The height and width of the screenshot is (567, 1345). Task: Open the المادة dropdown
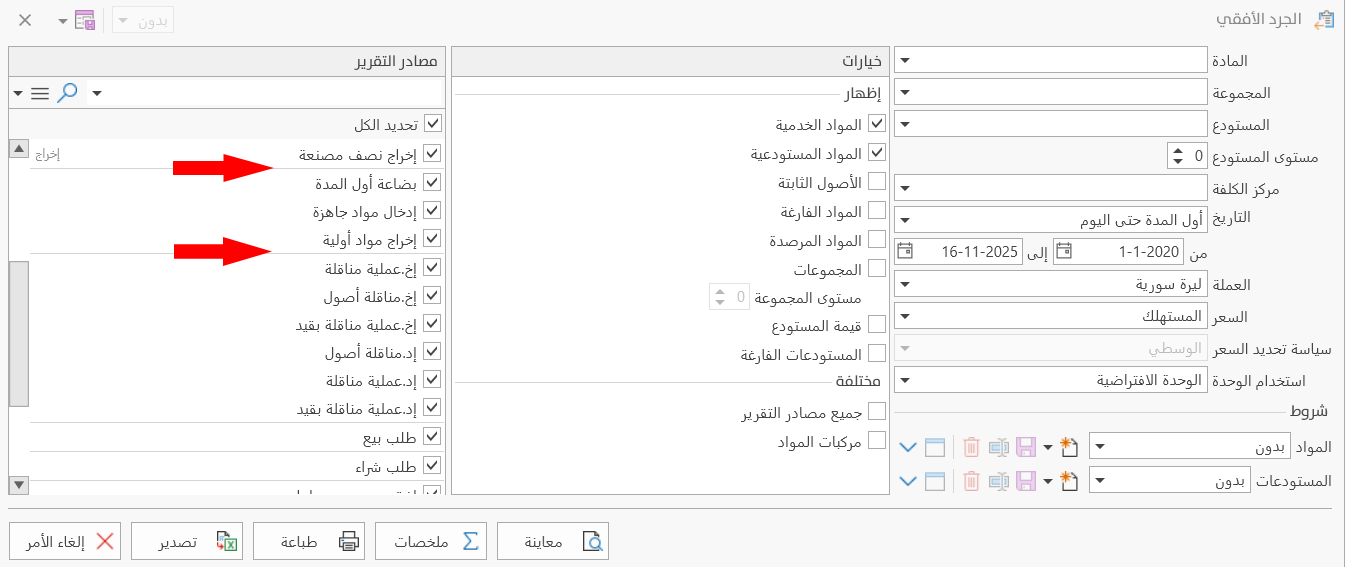(904, 60)
